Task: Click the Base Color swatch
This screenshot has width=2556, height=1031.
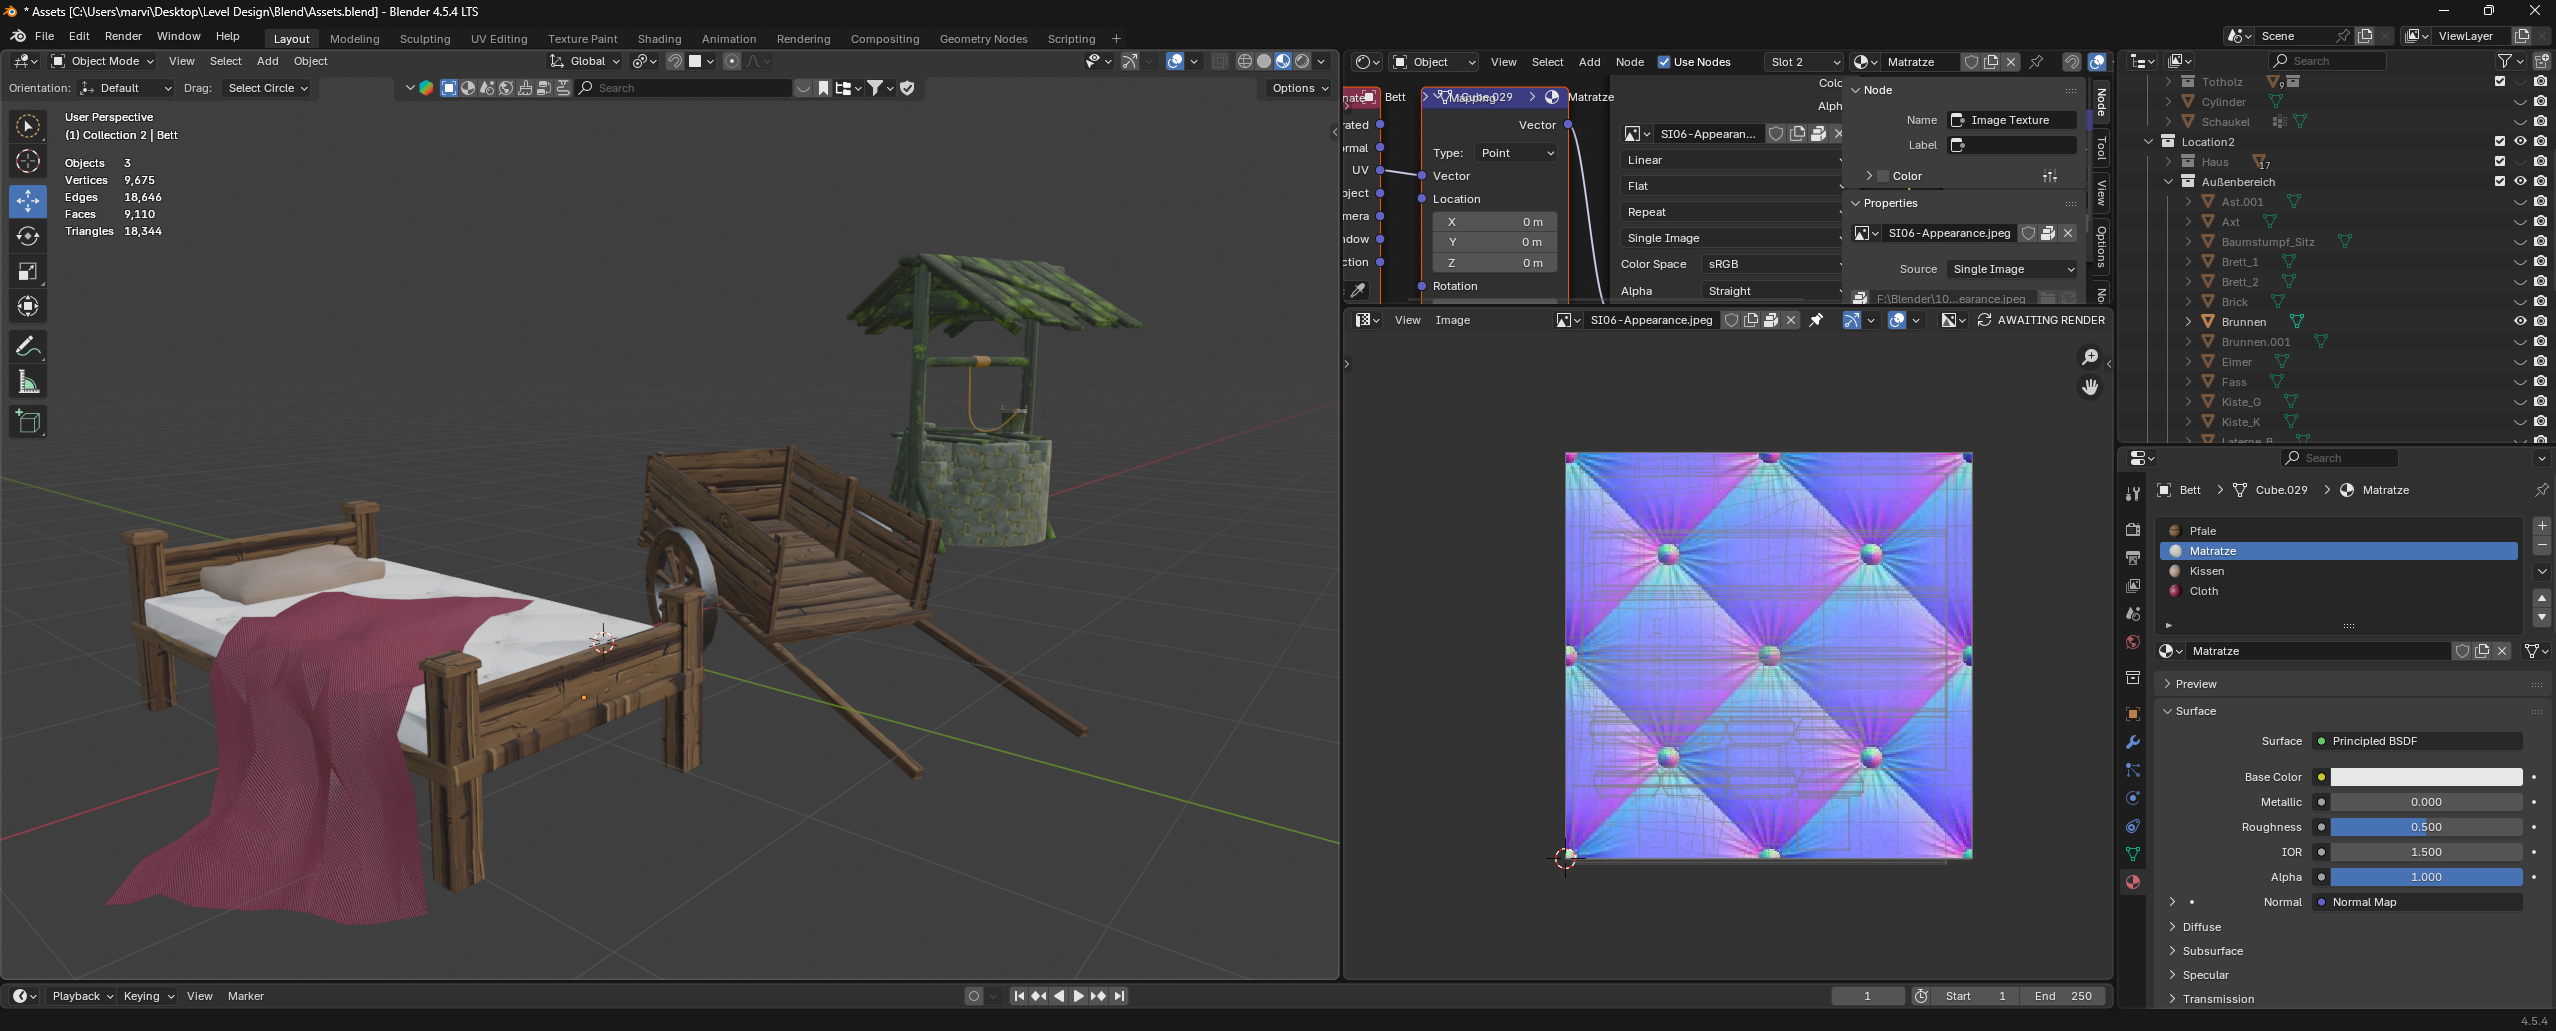Action: coord(2426,777)
